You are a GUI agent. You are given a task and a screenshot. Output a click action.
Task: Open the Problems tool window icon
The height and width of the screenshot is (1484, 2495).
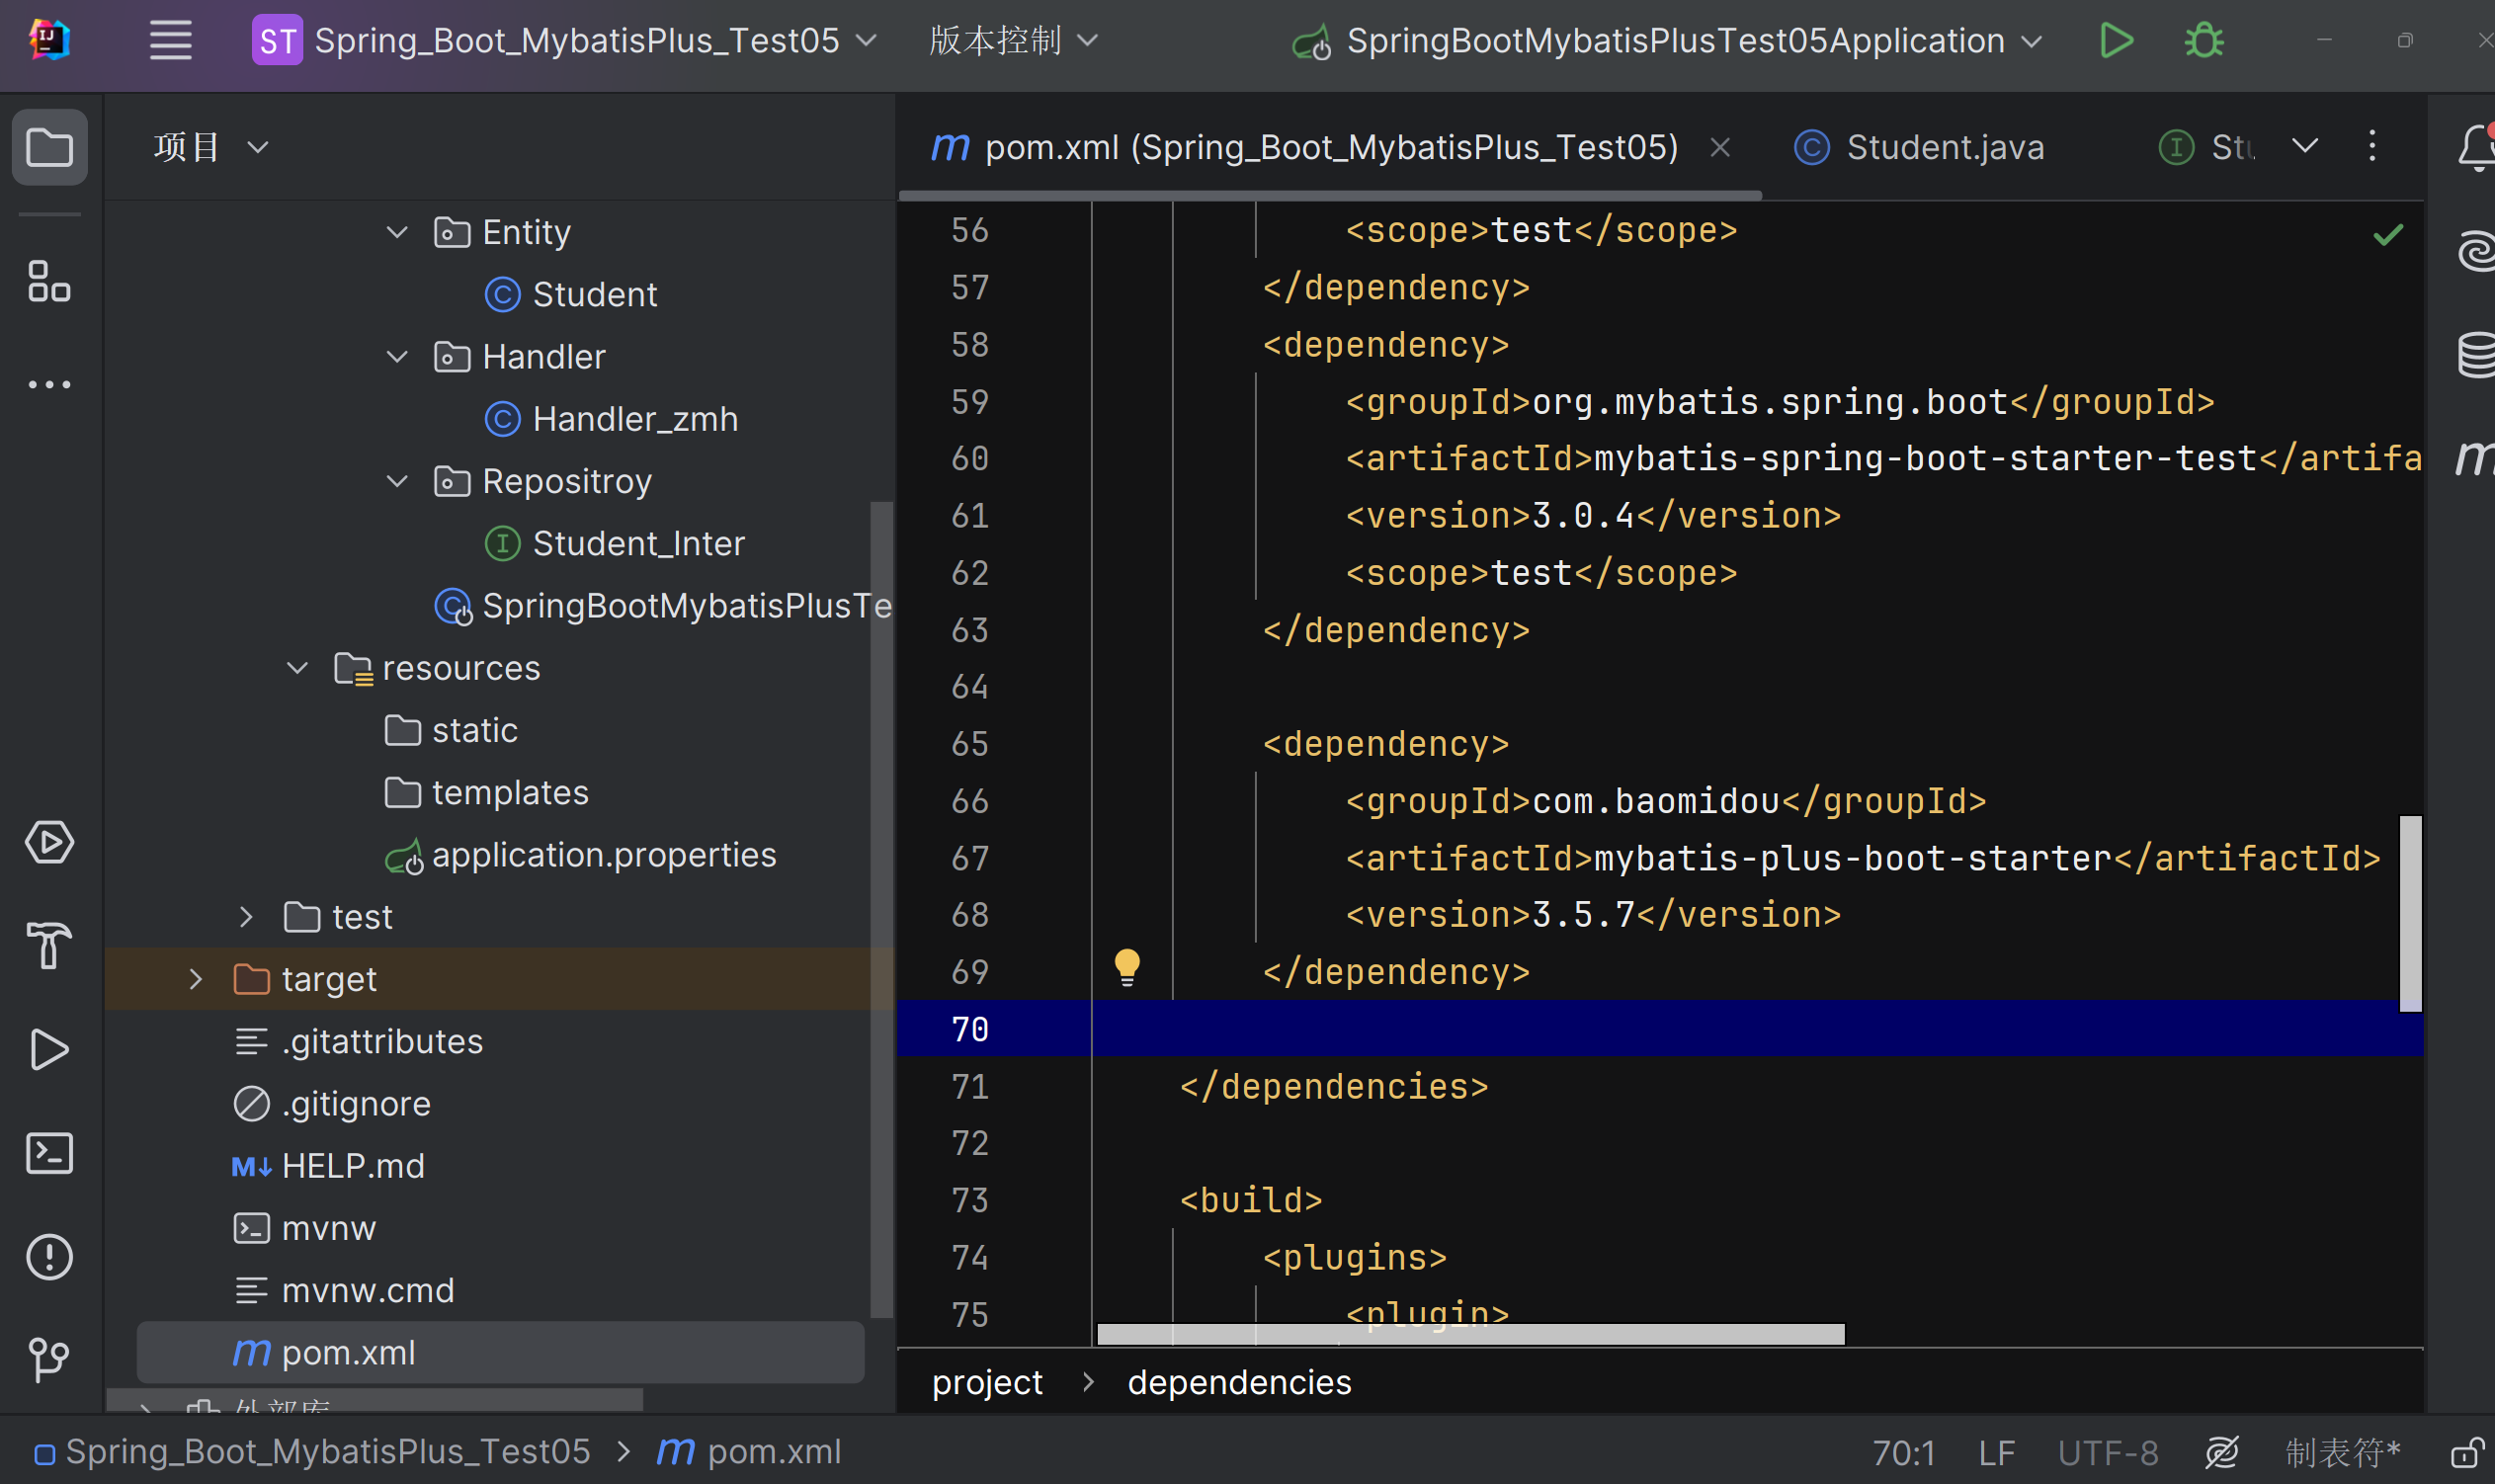point(49,1256)
